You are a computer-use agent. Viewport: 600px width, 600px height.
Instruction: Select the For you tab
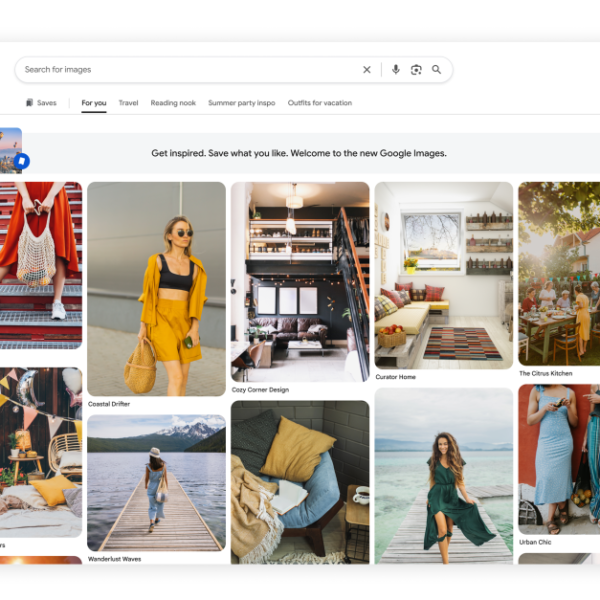tap(94, 103)
